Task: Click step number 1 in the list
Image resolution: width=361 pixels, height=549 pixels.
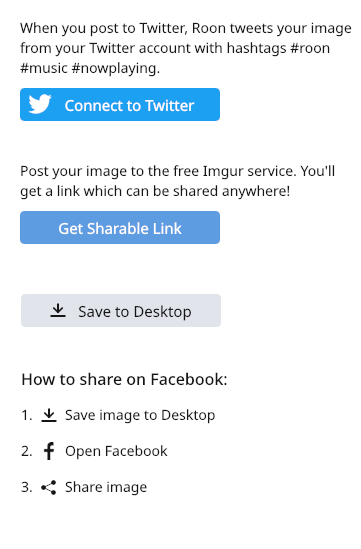Action: pyautogui.click(x=27, y=415)
